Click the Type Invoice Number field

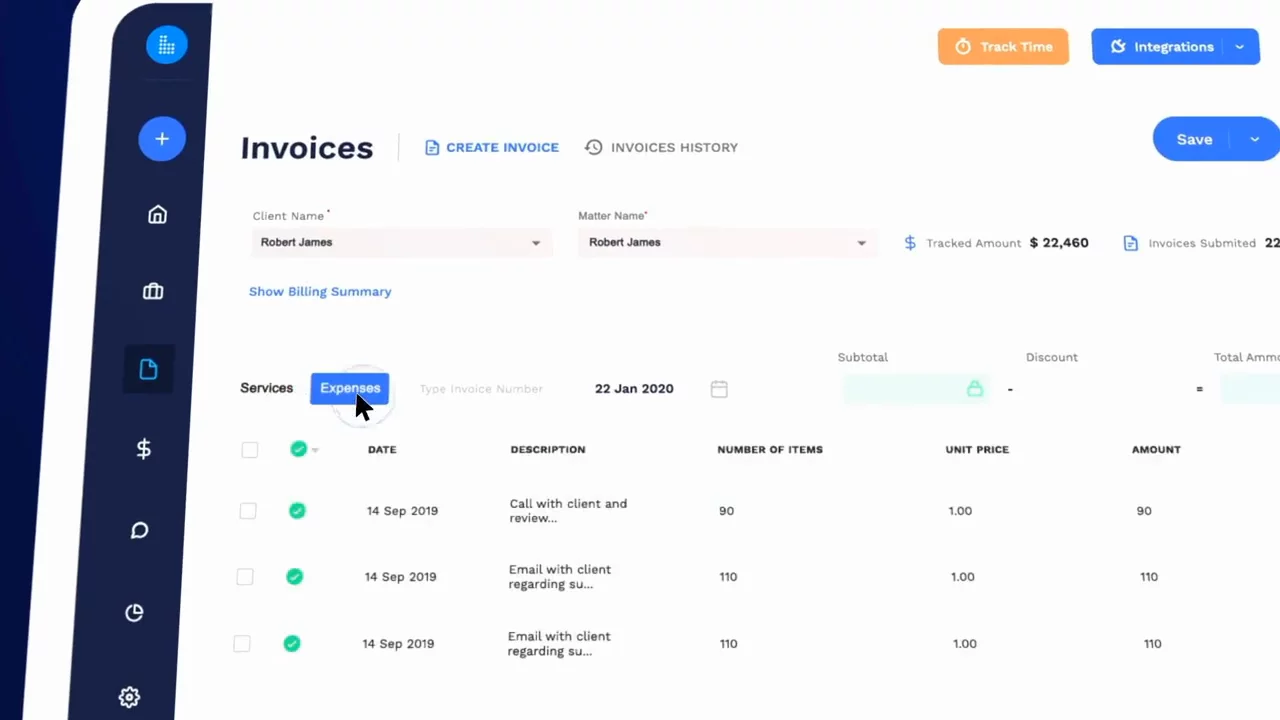click(481, 389)
